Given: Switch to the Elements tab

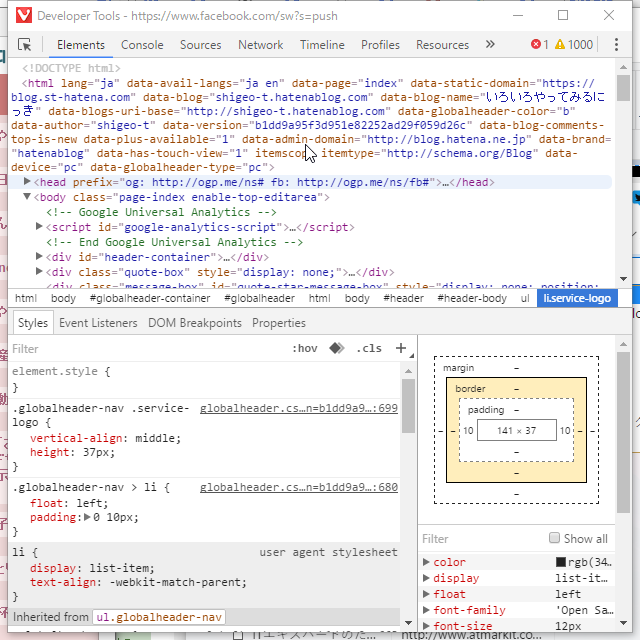Looking at the screenshot, I should 81,44.
